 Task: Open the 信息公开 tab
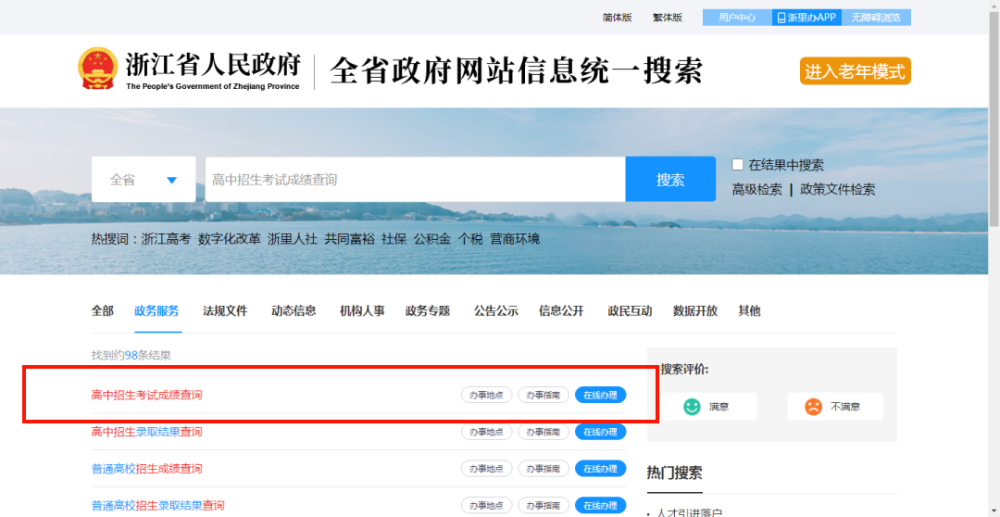(x=561, y=311)
